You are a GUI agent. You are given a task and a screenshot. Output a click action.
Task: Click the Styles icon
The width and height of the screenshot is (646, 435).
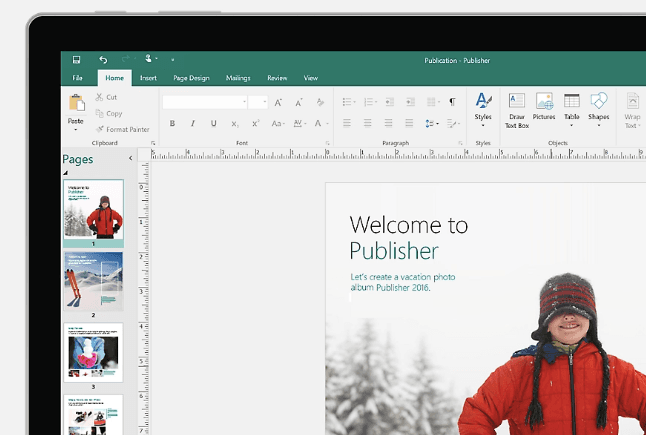pos(483,106)
